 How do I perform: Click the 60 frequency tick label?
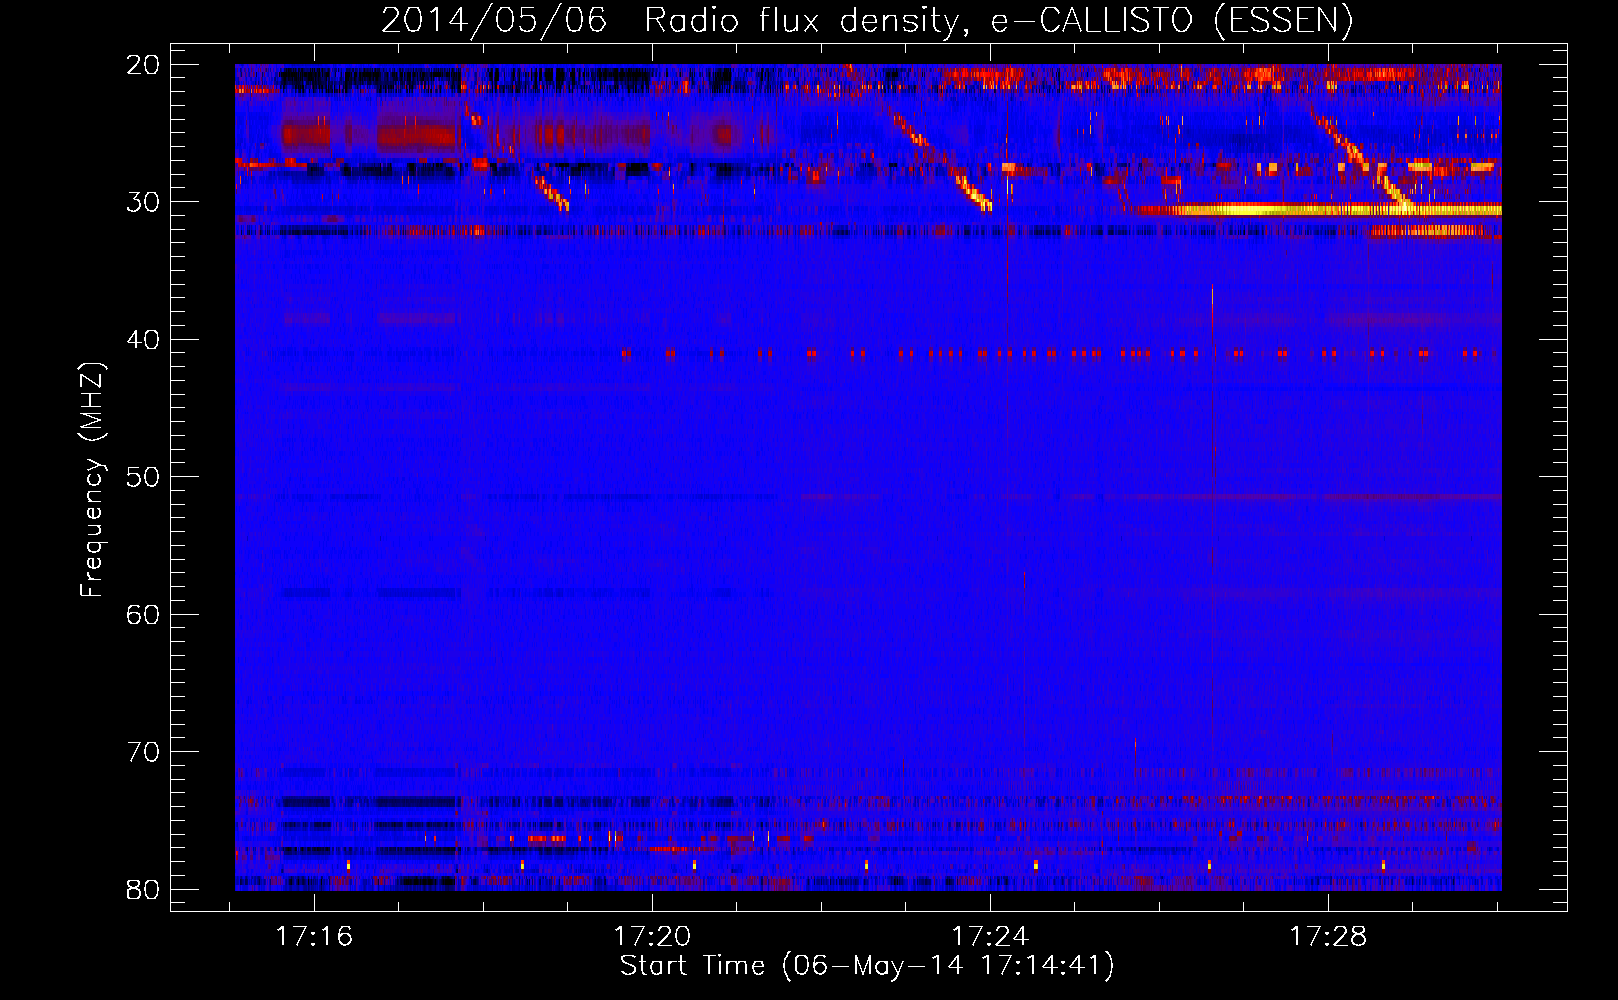tap(144, 615)
